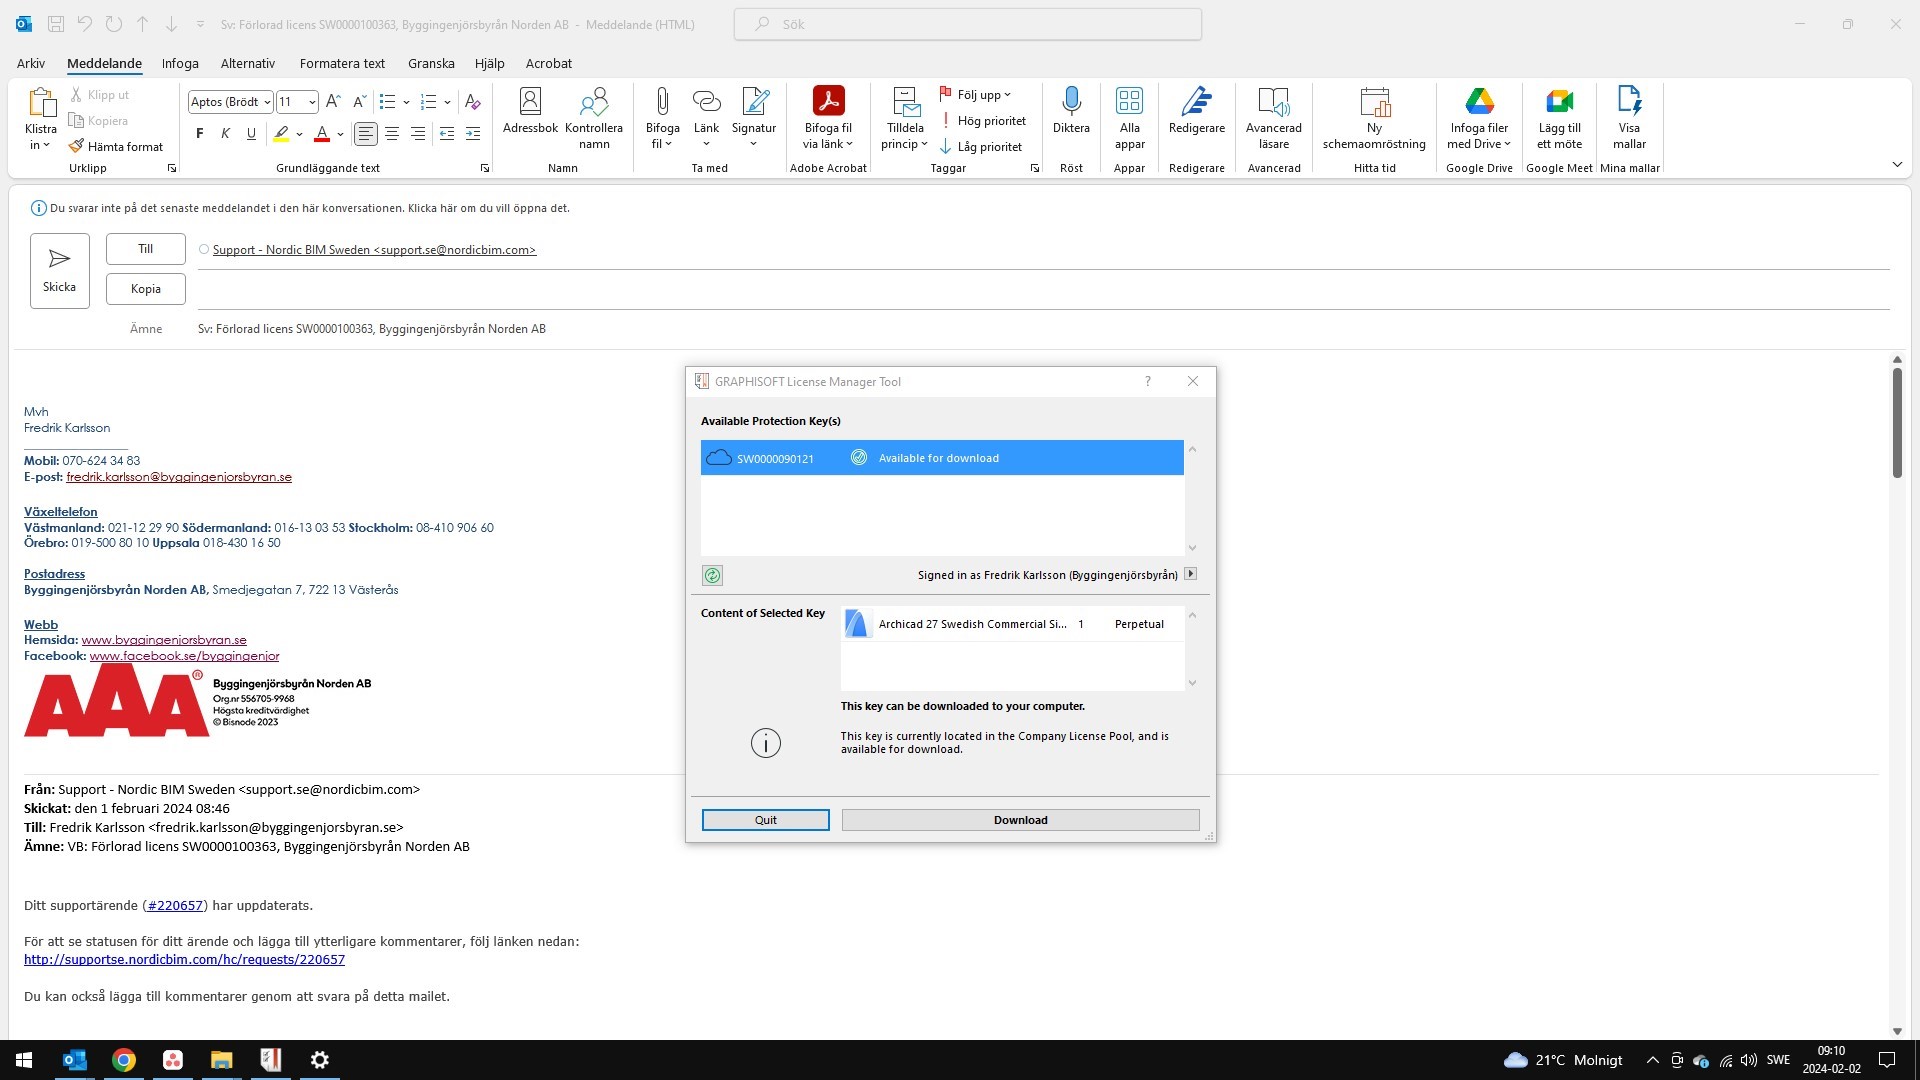Toggle bold (F) text formatting
The height and width of the screenshot is (1080, 1920).
(200, 133)
